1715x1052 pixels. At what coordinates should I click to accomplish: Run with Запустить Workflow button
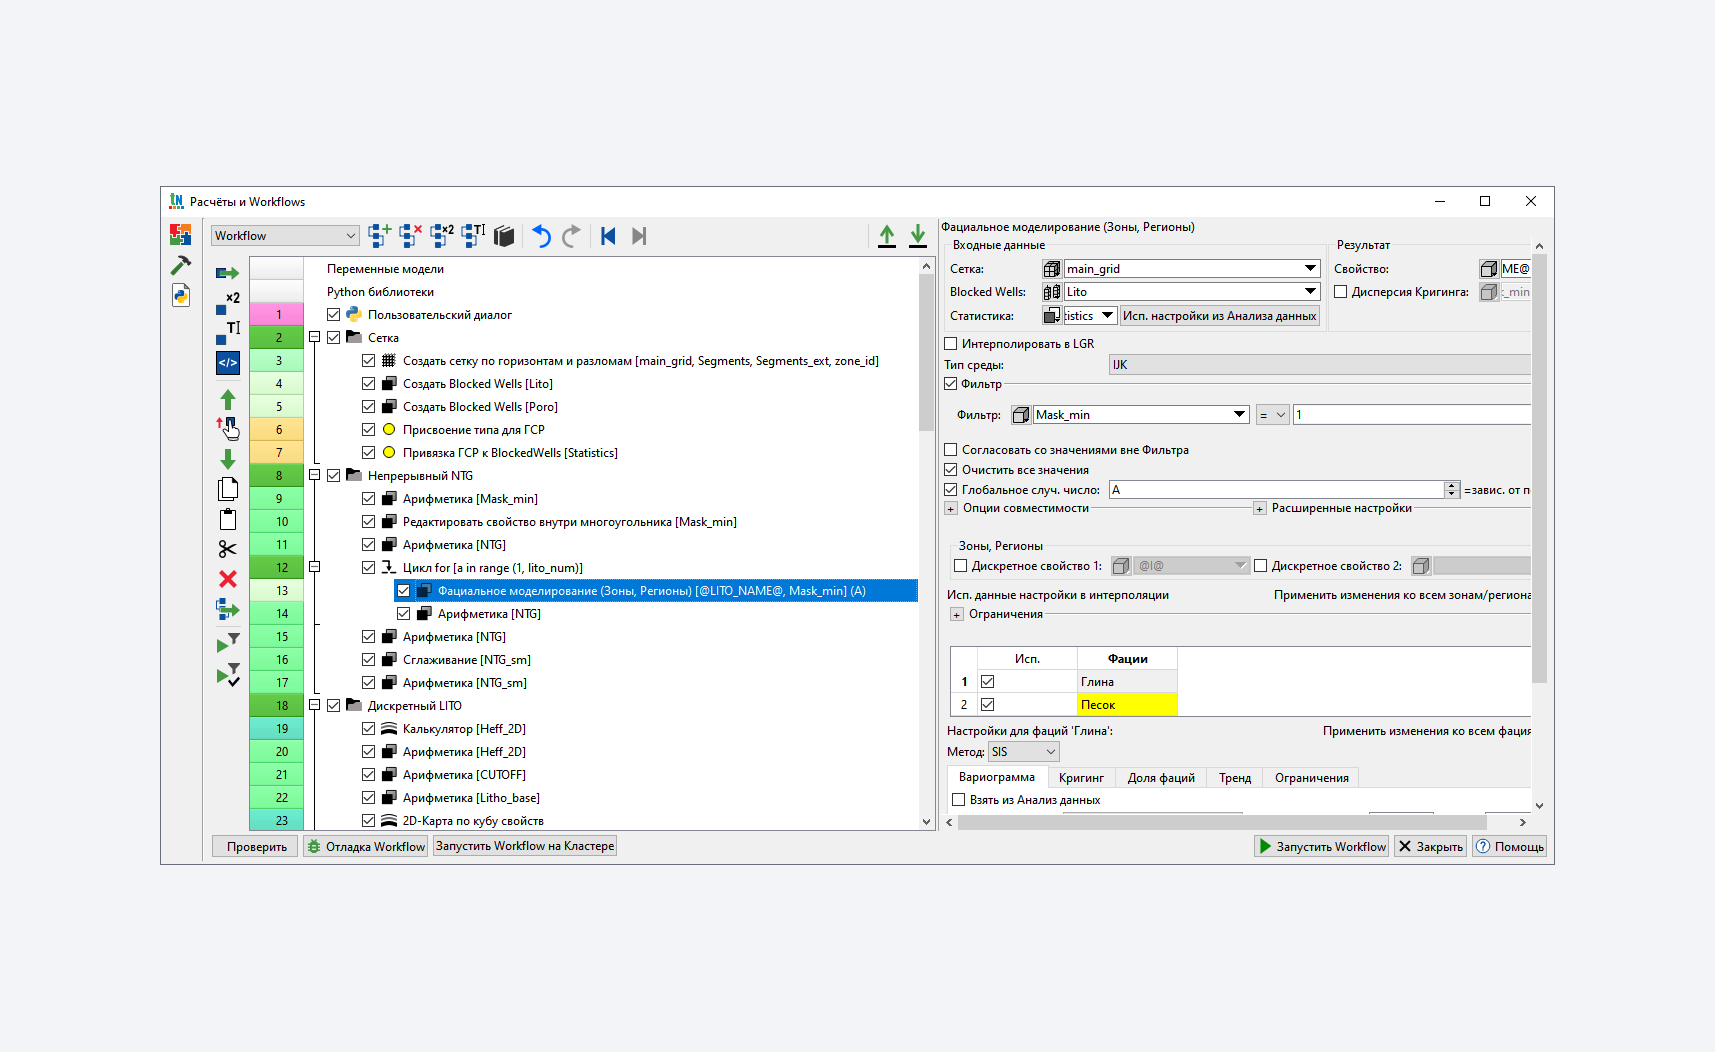(1322, 847)
